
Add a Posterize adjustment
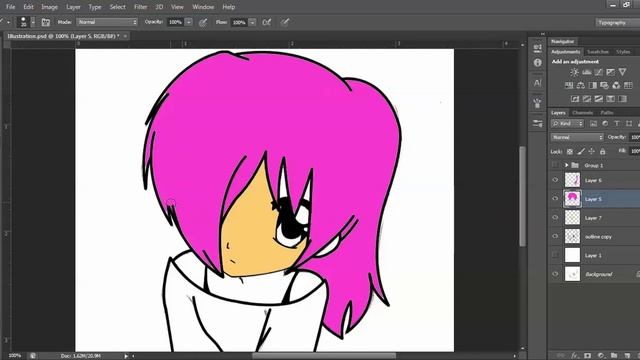[587, 99]
